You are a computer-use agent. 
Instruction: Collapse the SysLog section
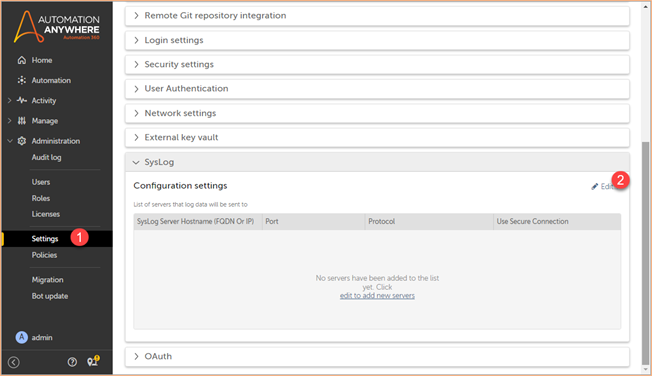pyautogui.click(x=377, y=162)
